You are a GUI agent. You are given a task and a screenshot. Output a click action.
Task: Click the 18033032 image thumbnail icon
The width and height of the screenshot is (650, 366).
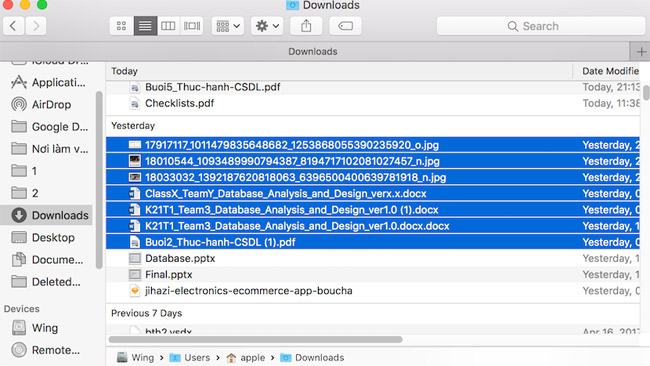click(x=135, y=177)
